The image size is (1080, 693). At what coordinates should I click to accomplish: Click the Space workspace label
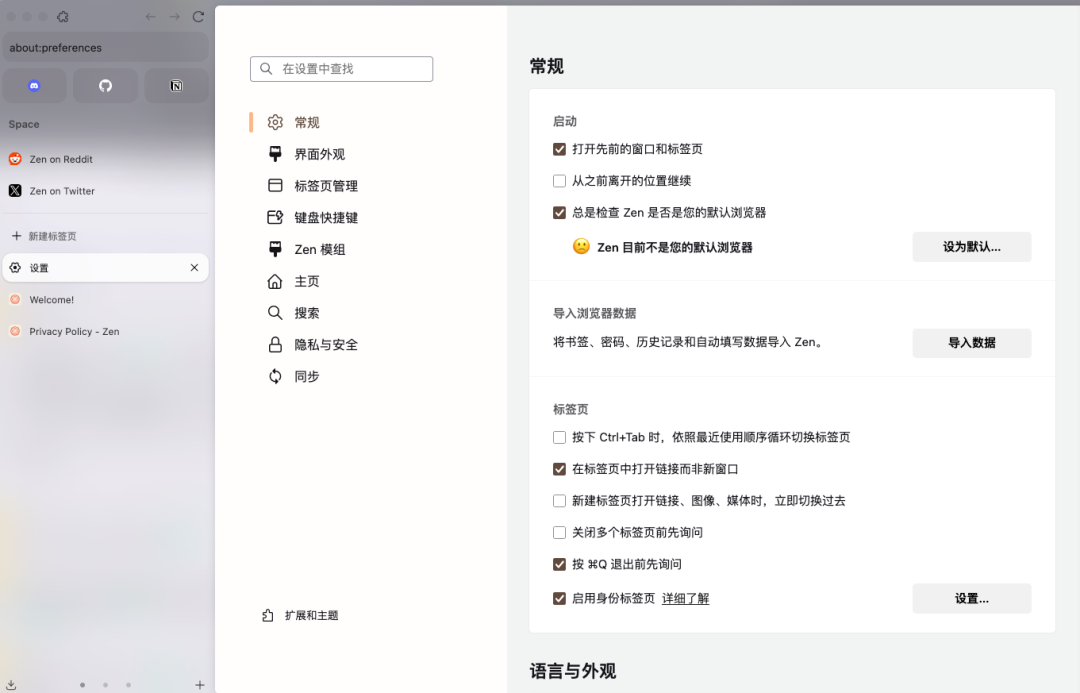(x=24, y=124)
